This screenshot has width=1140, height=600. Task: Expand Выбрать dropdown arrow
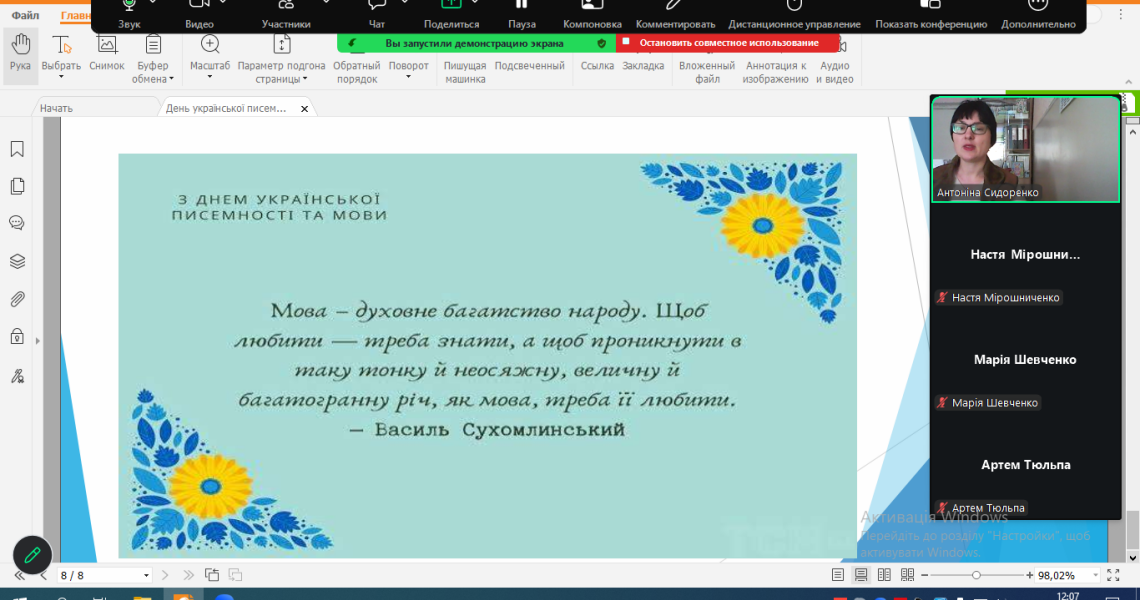pyautogui.click(x=61, y=77)
